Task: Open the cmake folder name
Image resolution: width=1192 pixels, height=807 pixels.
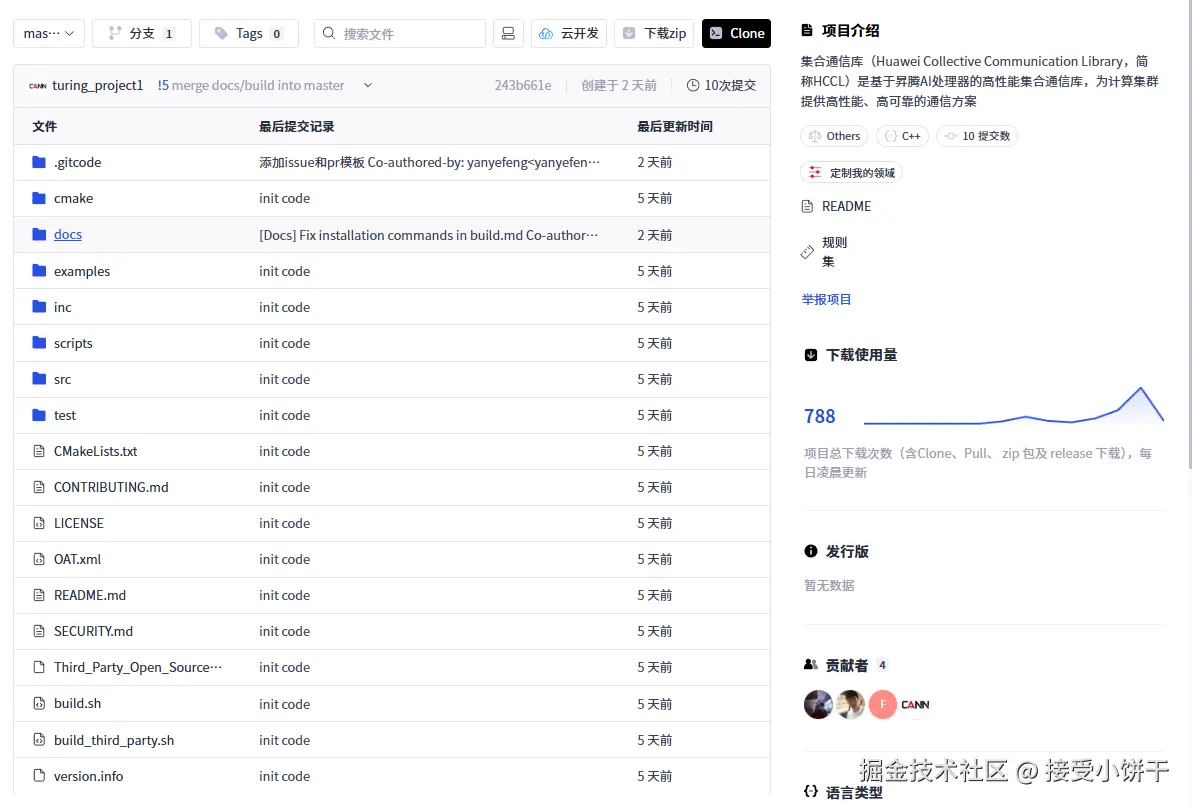Action: [x=74, y=198]
